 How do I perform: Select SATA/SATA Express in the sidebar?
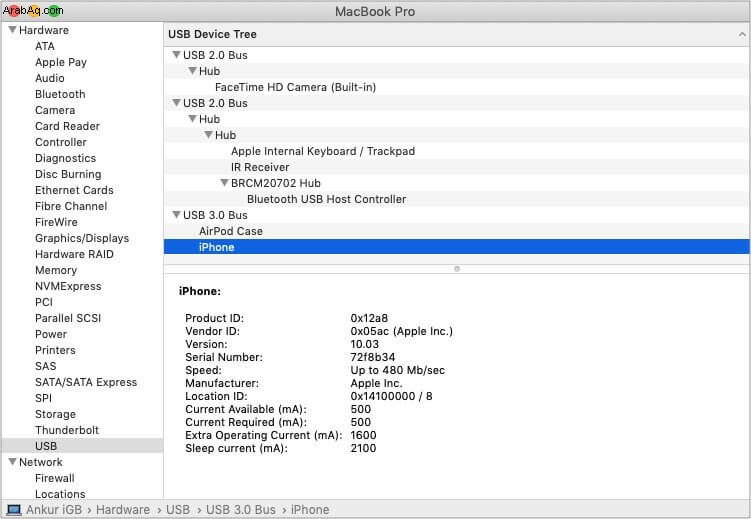86,382
